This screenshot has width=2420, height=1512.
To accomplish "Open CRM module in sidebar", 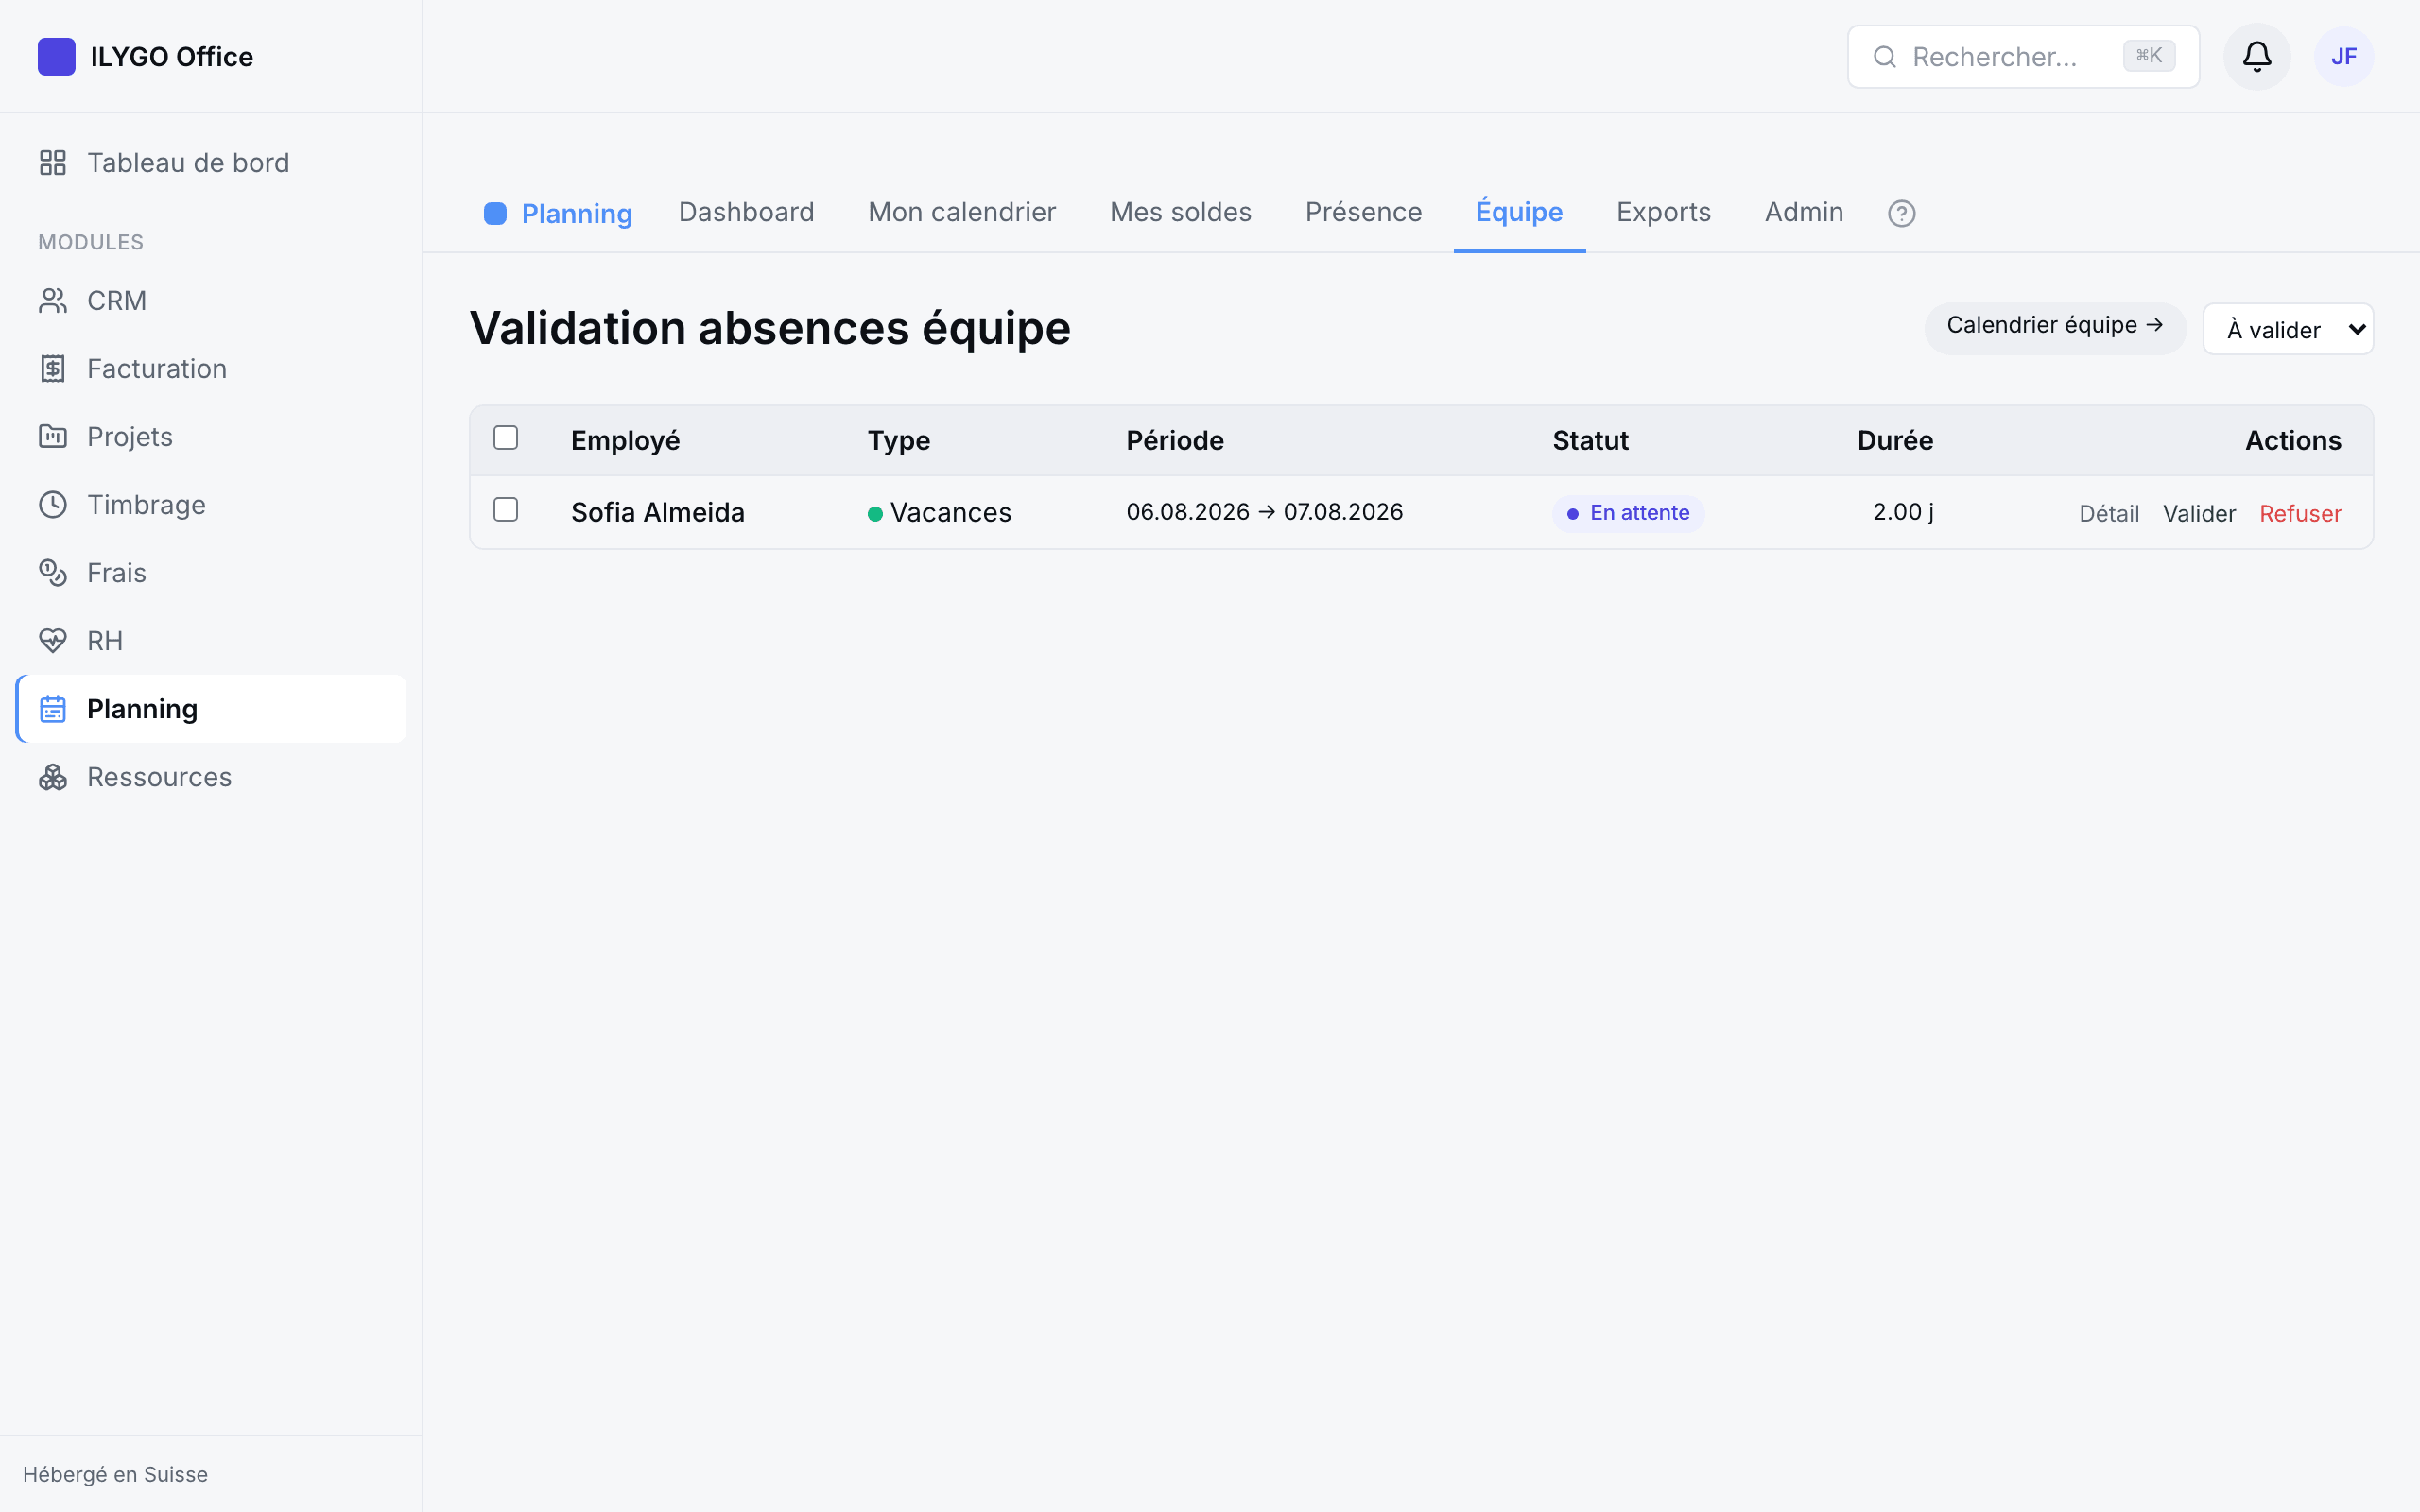I will 211,301.
